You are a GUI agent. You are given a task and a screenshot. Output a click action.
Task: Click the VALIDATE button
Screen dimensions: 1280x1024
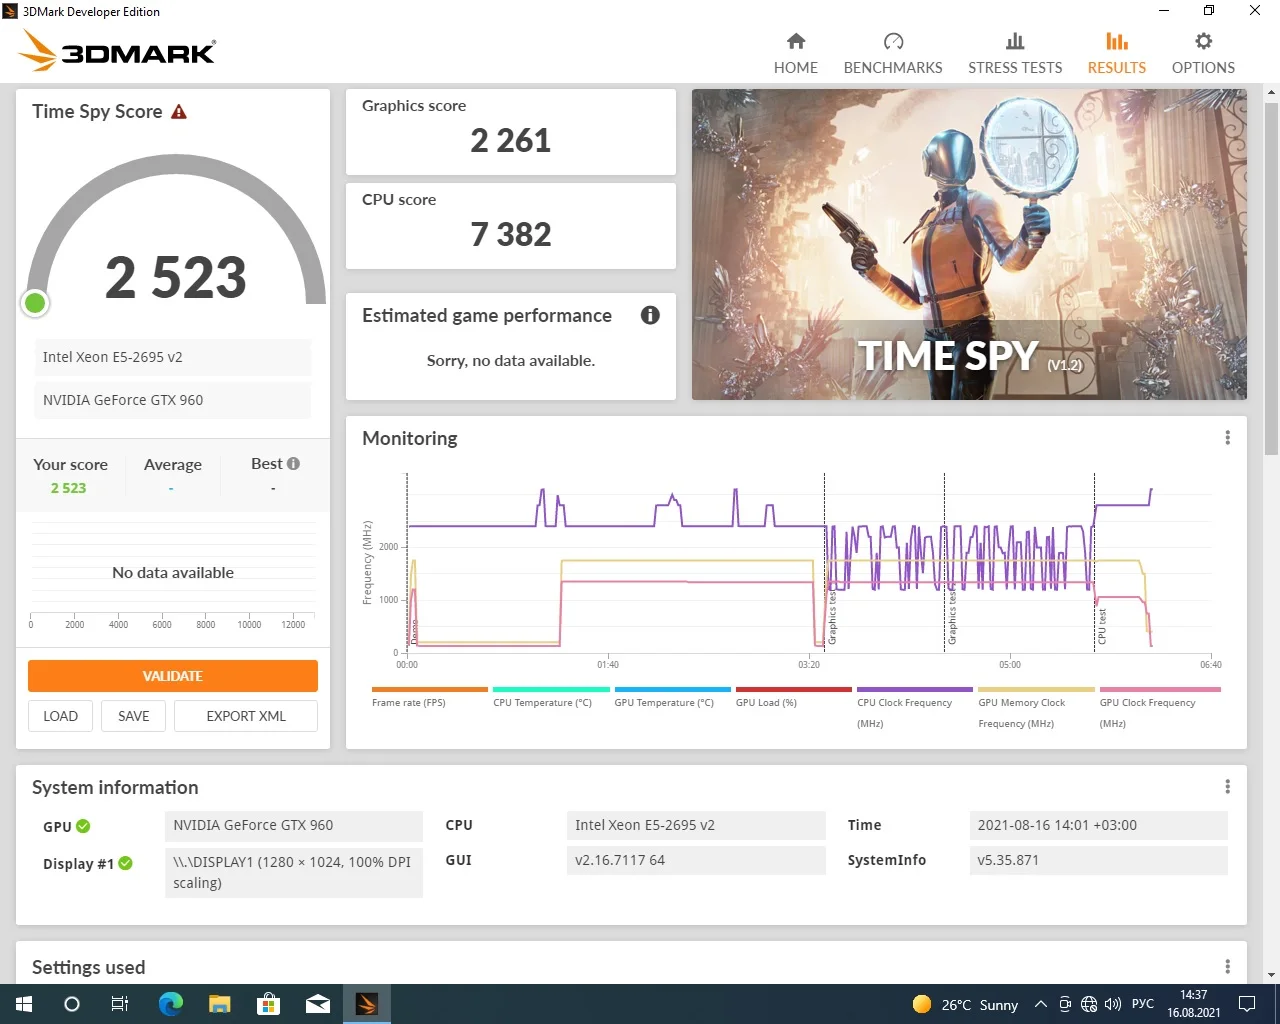tap(173, 676)
